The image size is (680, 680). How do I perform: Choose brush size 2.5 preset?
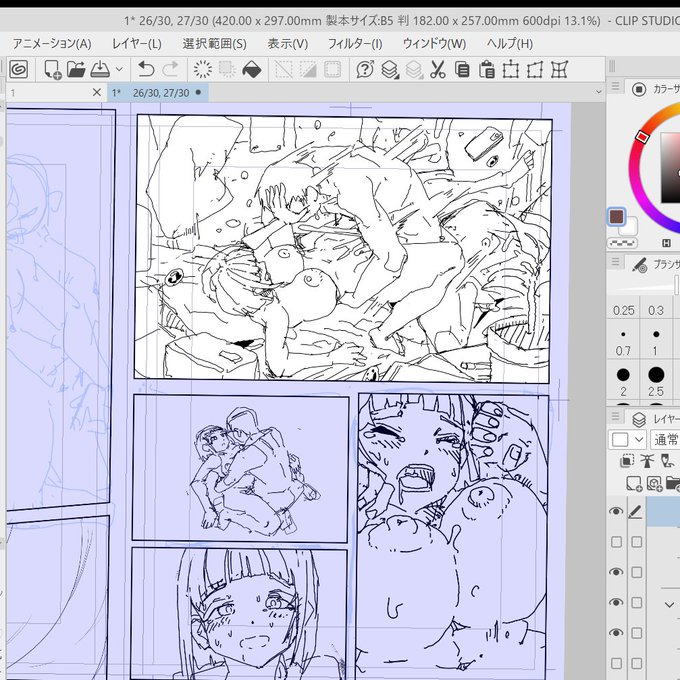point(656,382)
